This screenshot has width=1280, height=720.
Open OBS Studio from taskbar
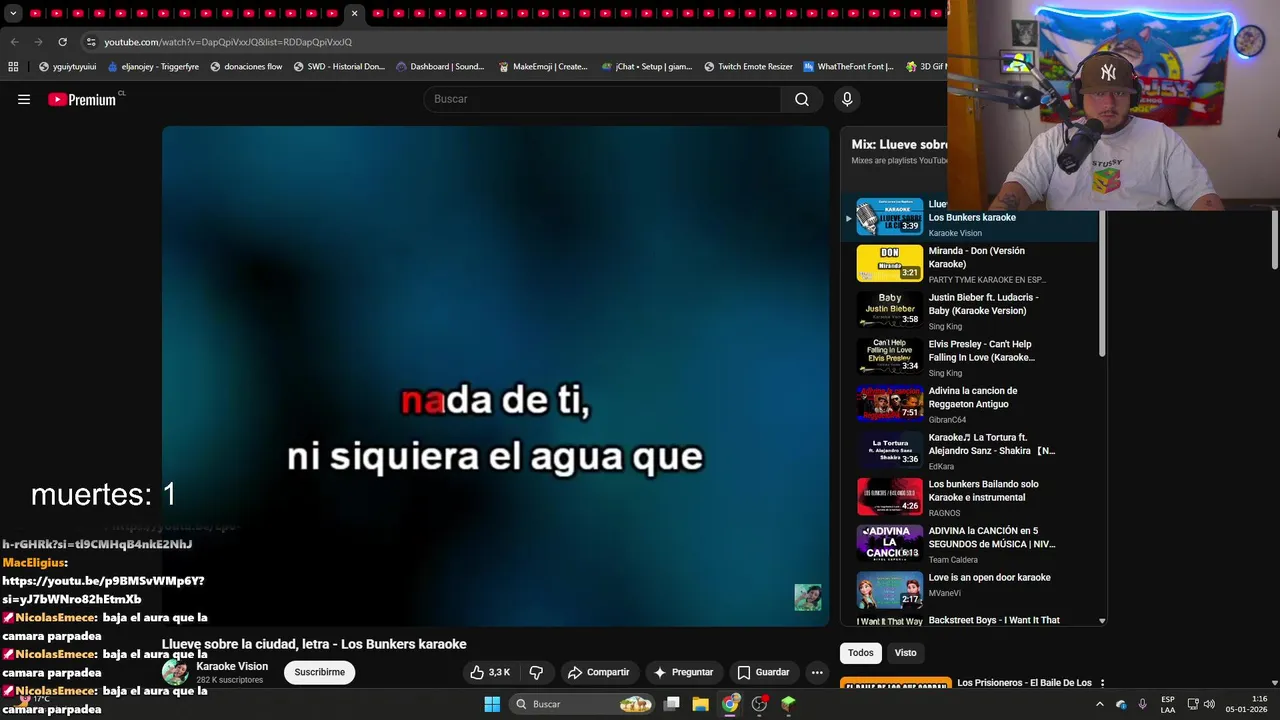759,704
